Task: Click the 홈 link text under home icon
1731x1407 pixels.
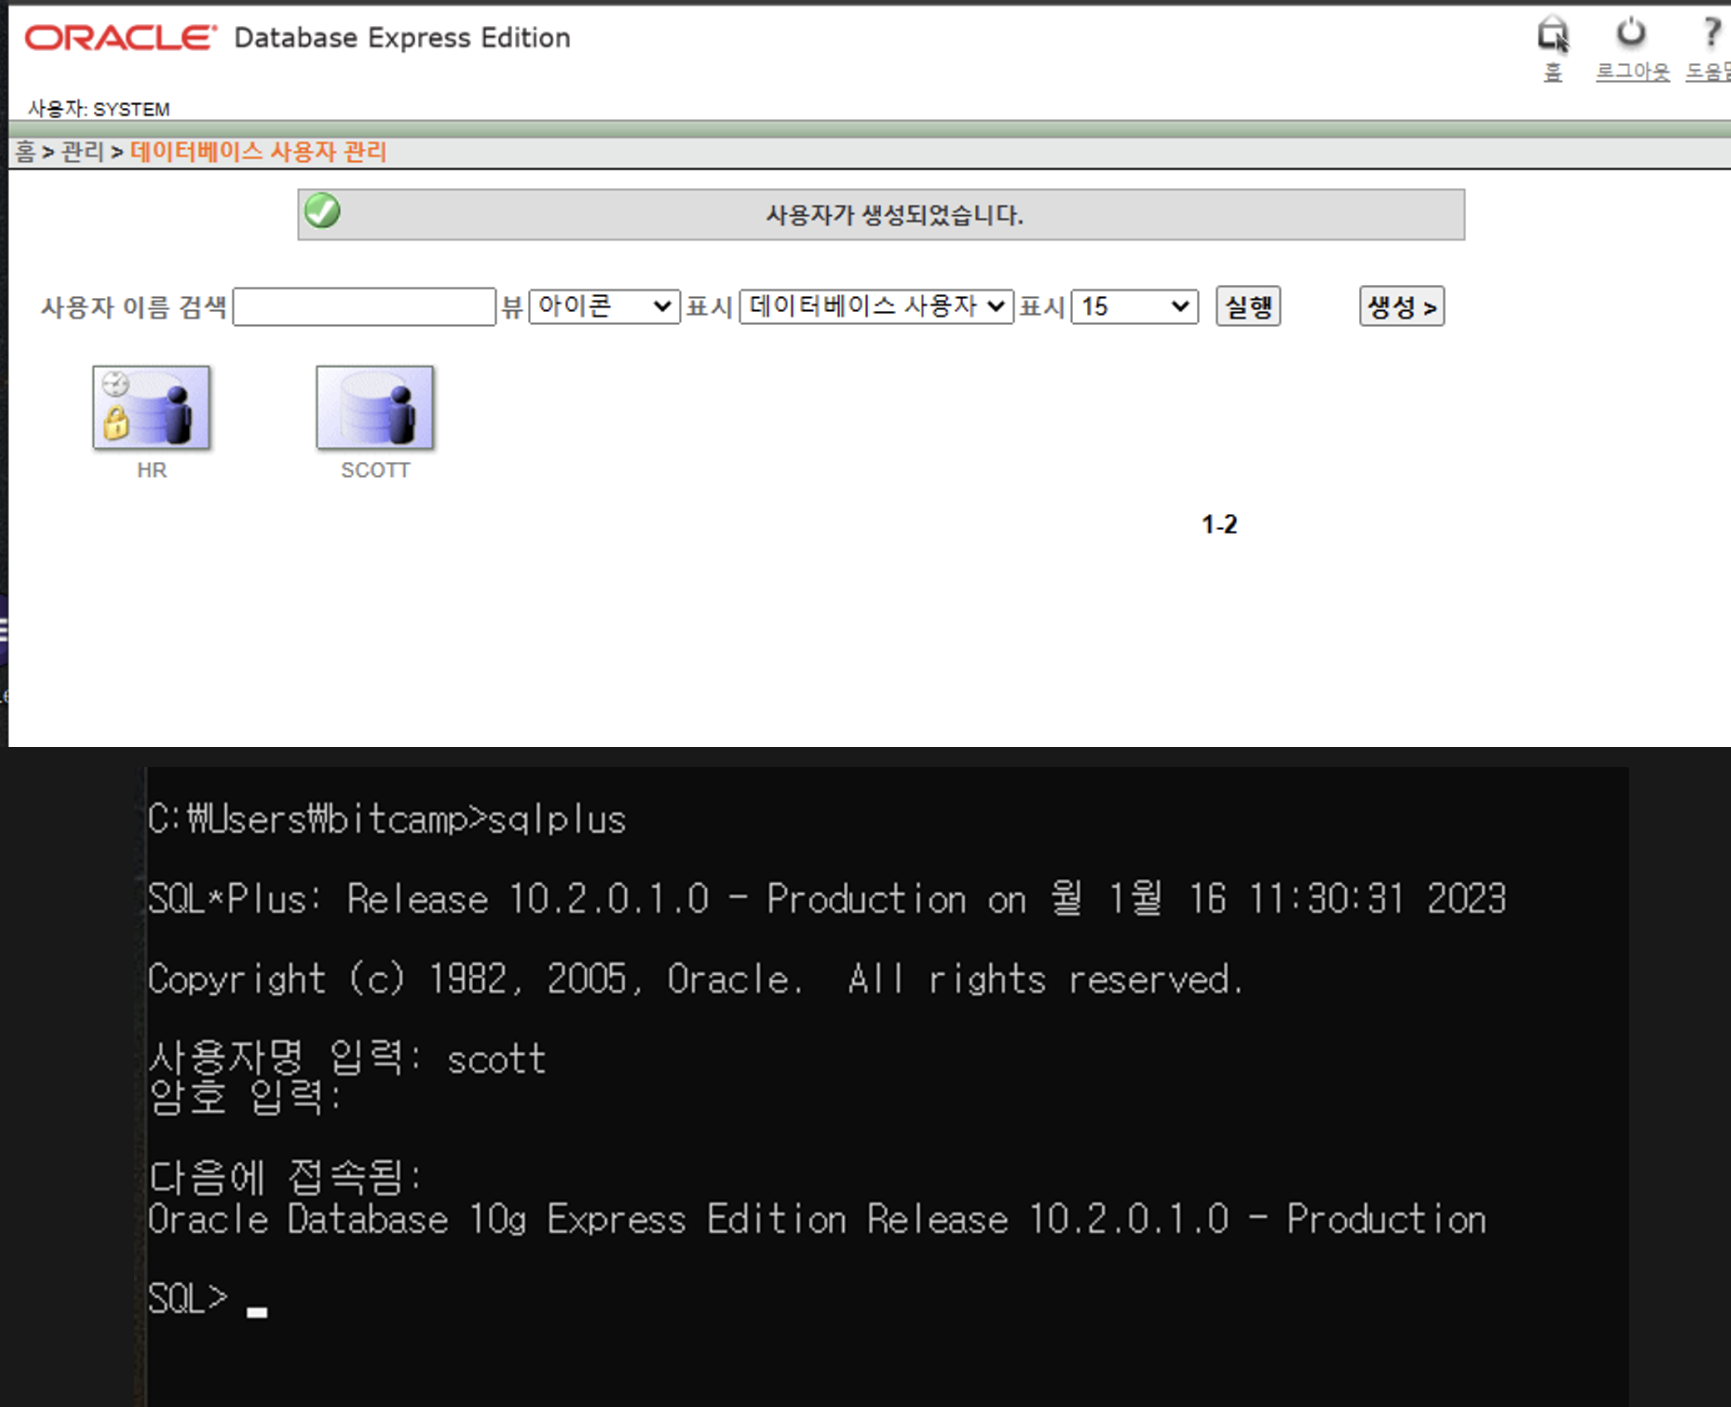Action: (x=1553, y=72)
